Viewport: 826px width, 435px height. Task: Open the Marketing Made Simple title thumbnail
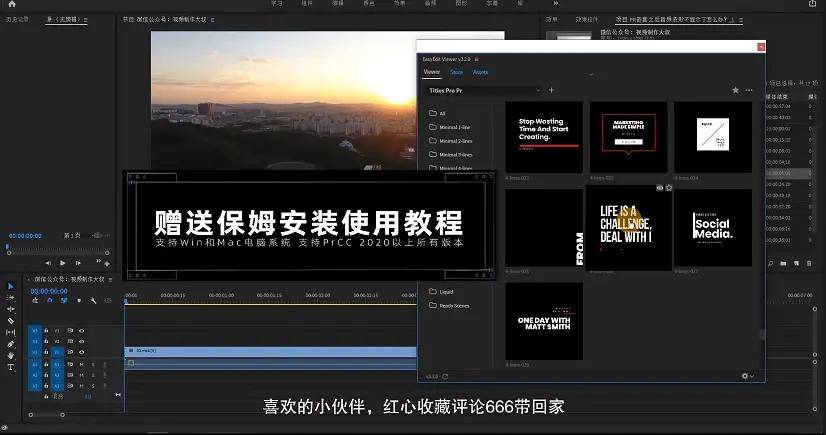[628, 137]
